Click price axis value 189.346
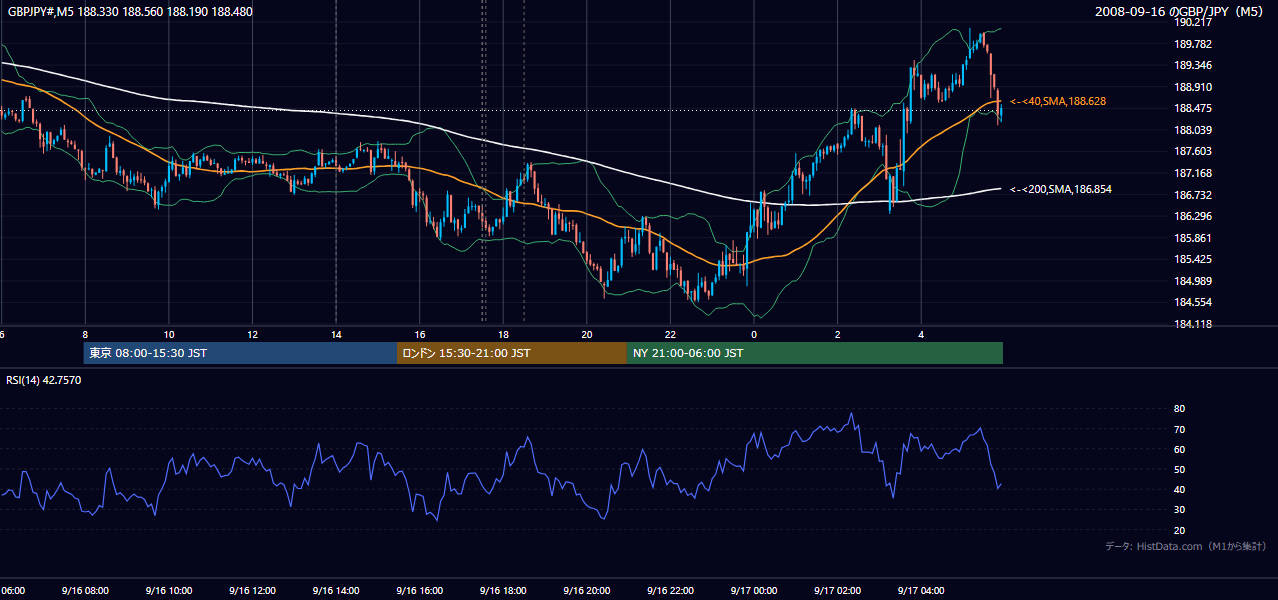Image resolution: width=1278 pixels, height=600 pixels. 1192,65
